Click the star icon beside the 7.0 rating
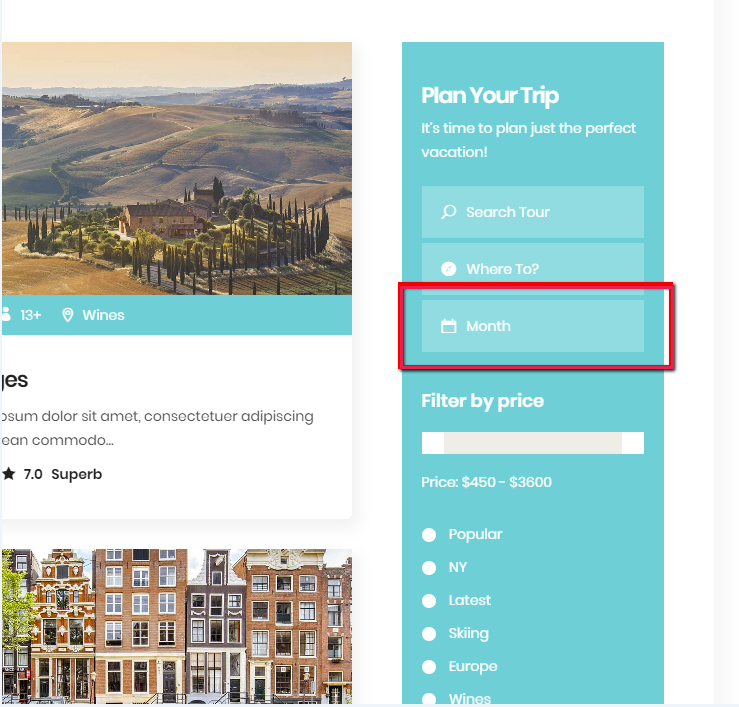 point(9,474)
